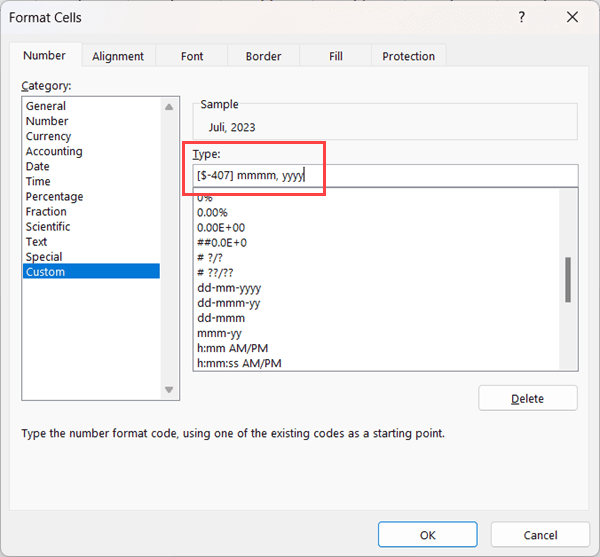Pick the Percentage category

[x=91, y=196]
